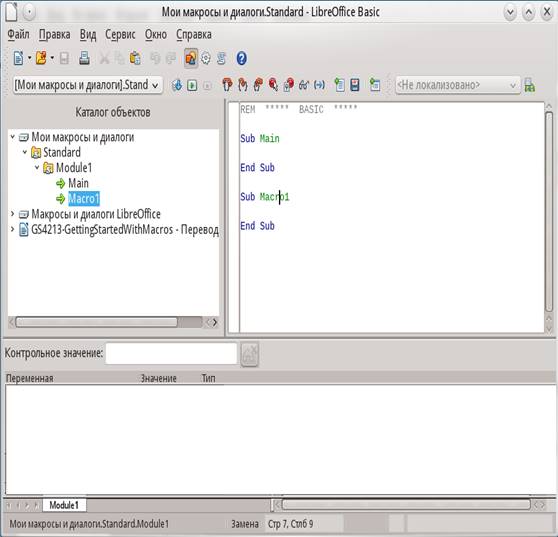Click the Compile icon in the macro toolbar
This screenshot has width=558, height=537.
pyautogui.click(x=177, y=85)
